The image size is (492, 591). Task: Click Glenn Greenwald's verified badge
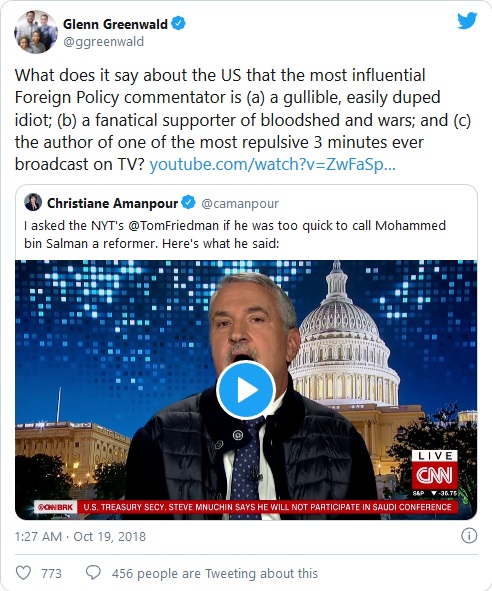[x=178, y=24]
